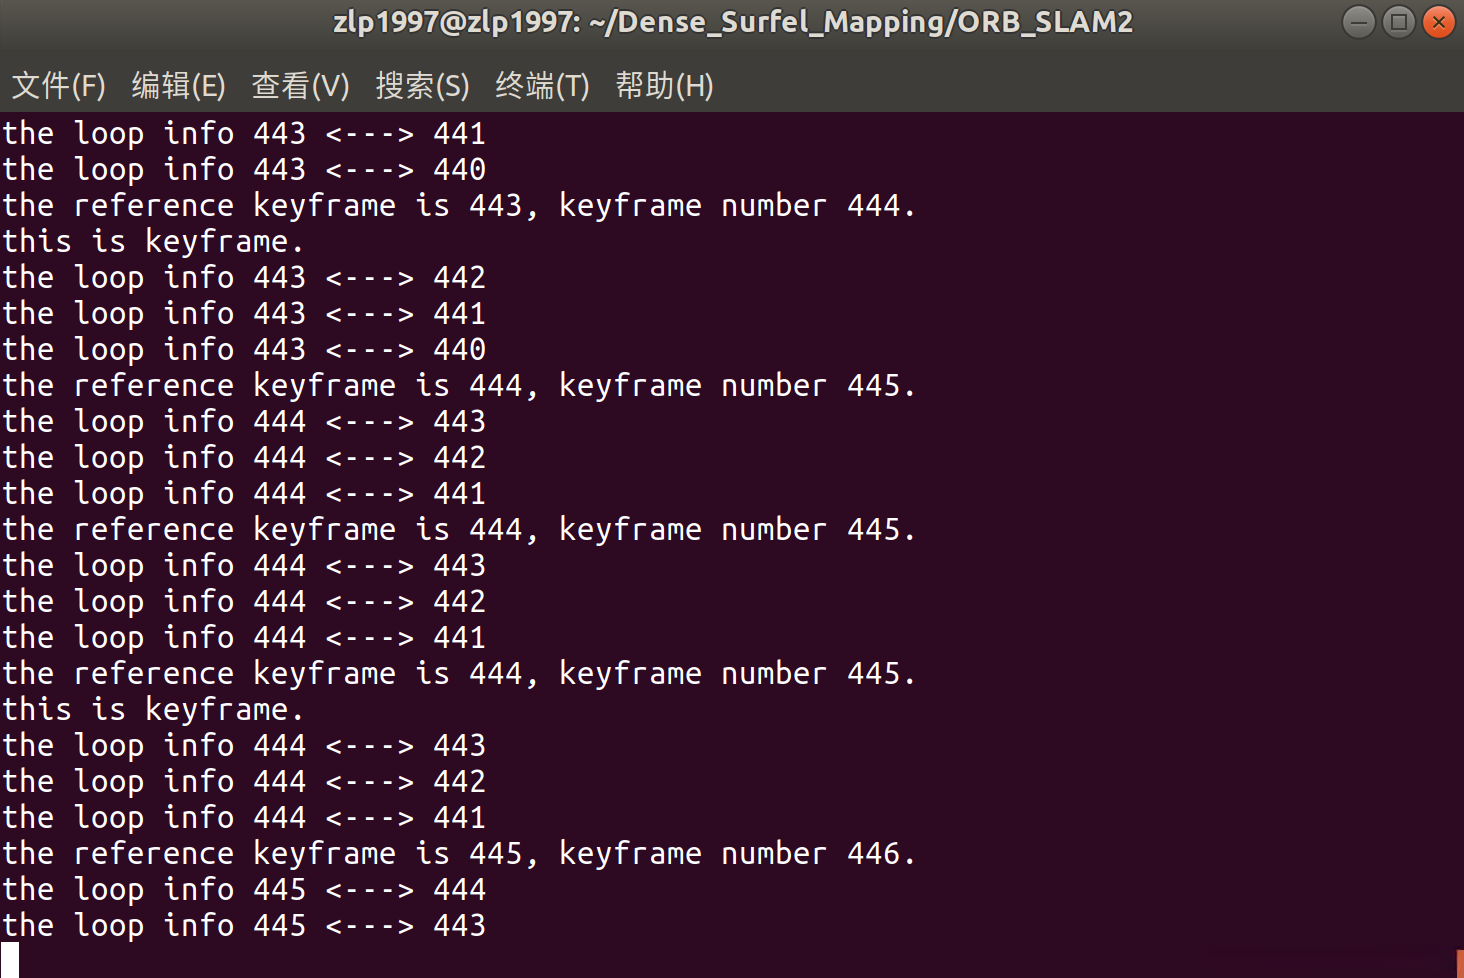The image size is (1464, 978).
Task: Click the first "this is keyframe." line
Action: click(152, 242)
